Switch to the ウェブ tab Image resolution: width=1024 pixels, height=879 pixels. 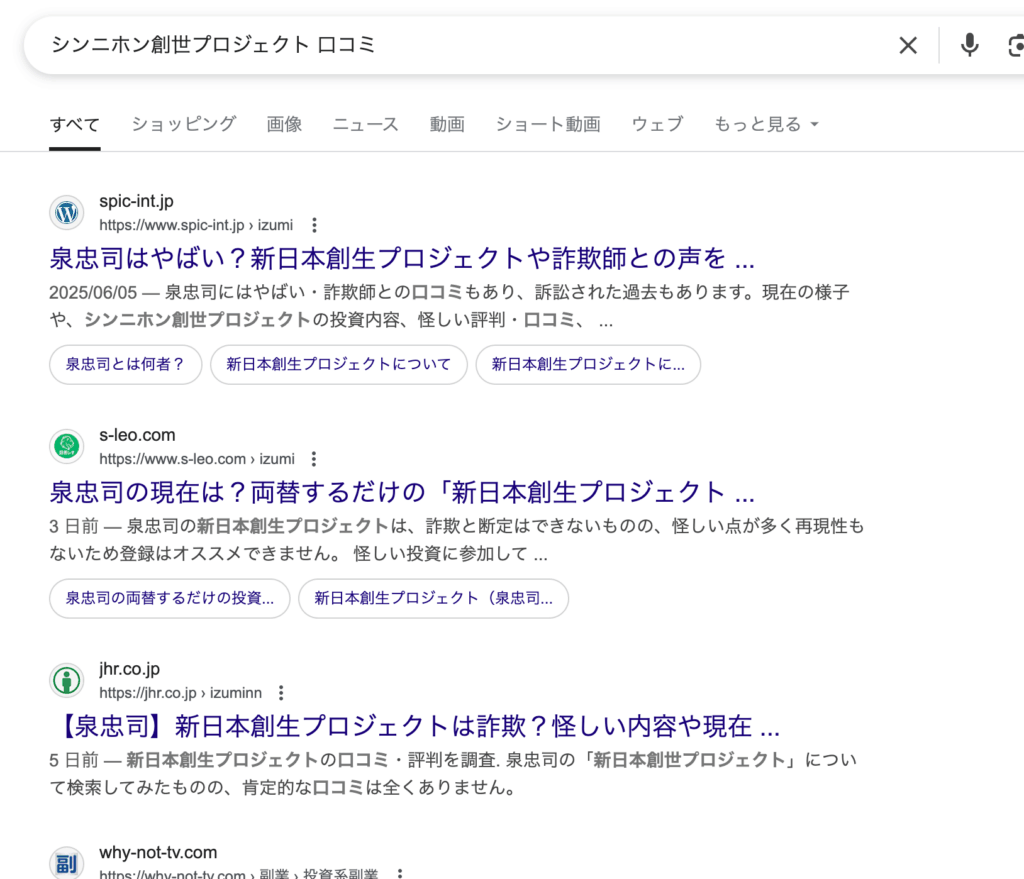[x=657, y=124]
